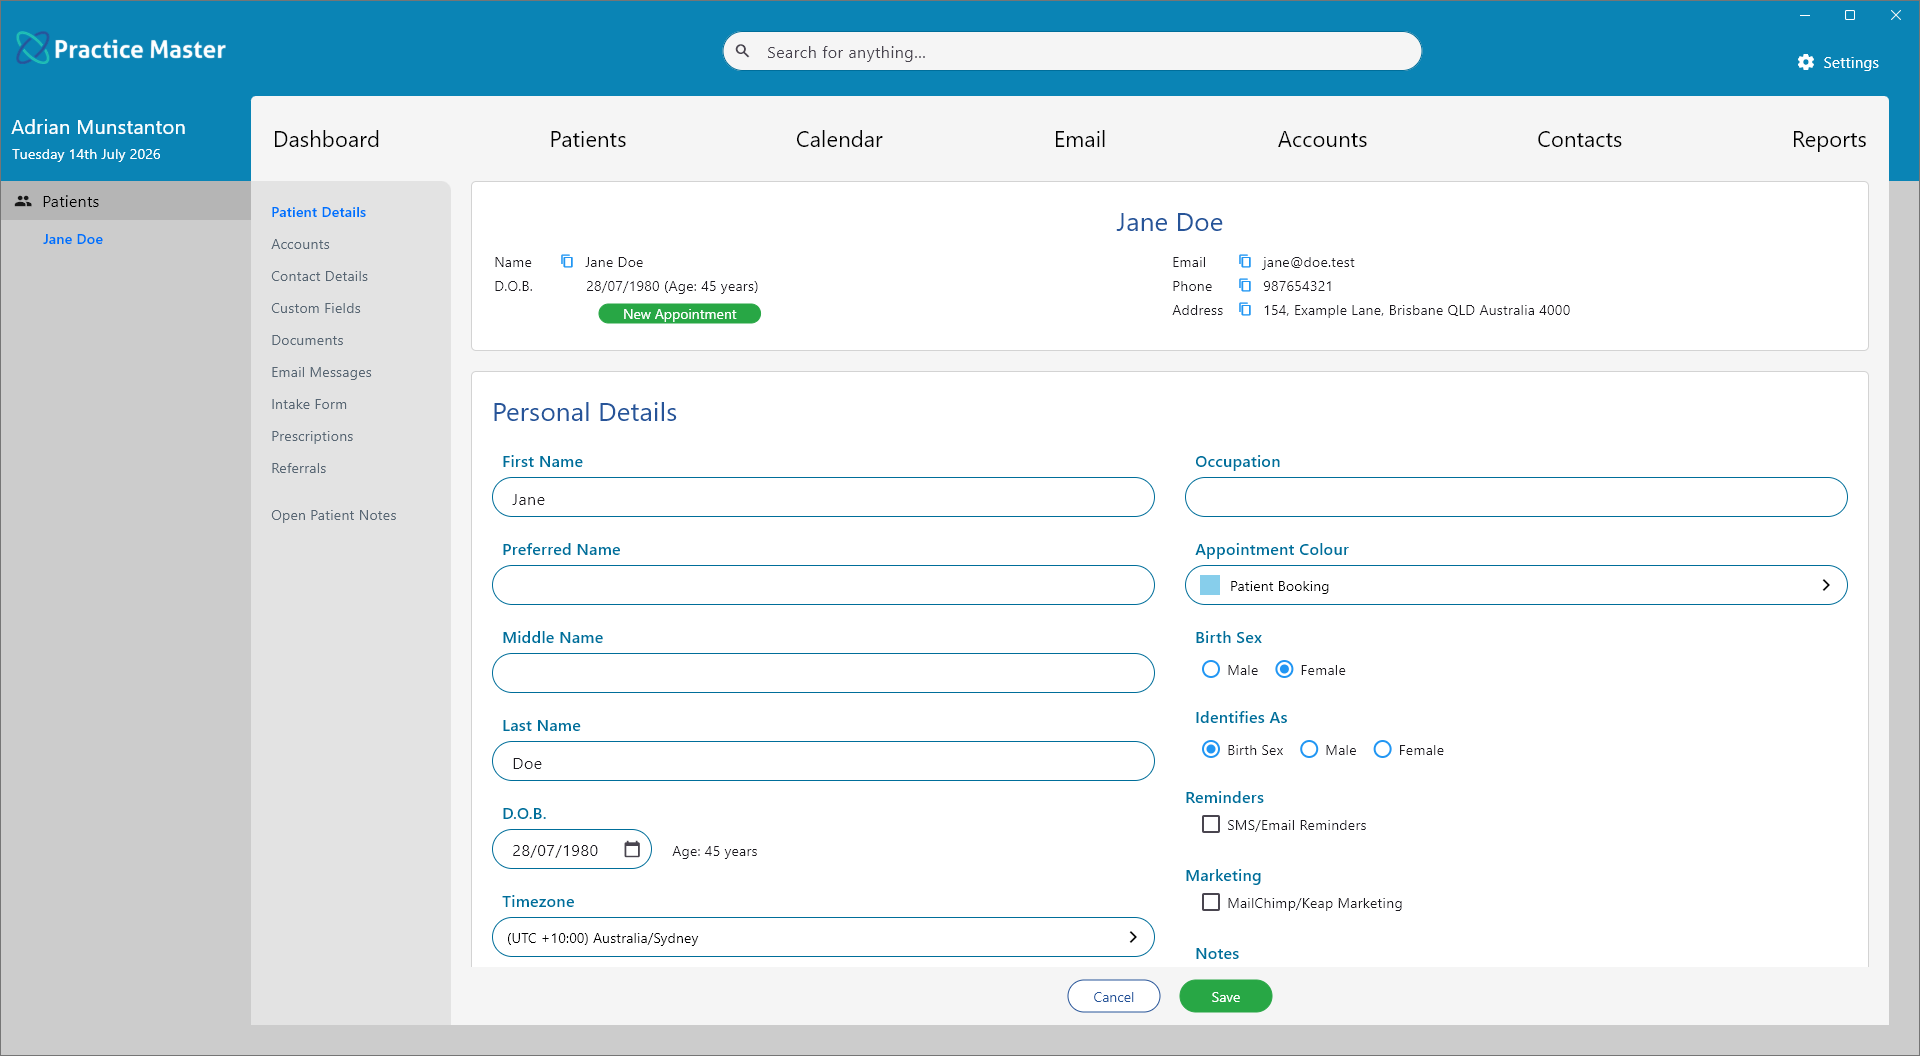Image resolution: width=1920 pixels, height=1056 pixels.
Task: Copy the phone number 987654321 icon
Action: coord(1245,285)
